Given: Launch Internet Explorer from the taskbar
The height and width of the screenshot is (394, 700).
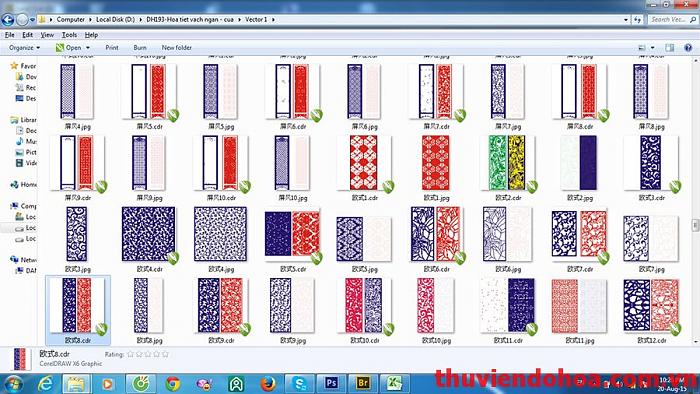Looking at the screenshot, I should pyautogui.click(x=45, y=384).
